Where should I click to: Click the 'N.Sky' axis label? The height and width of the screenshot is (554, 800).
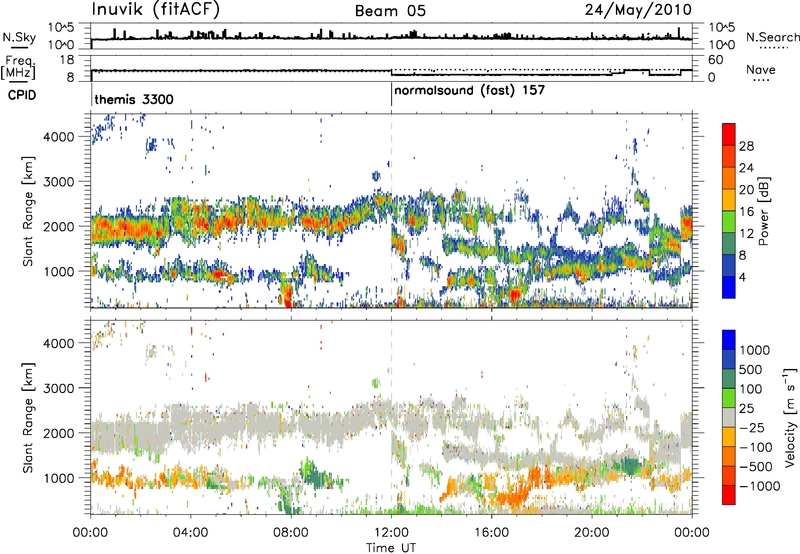19,37
